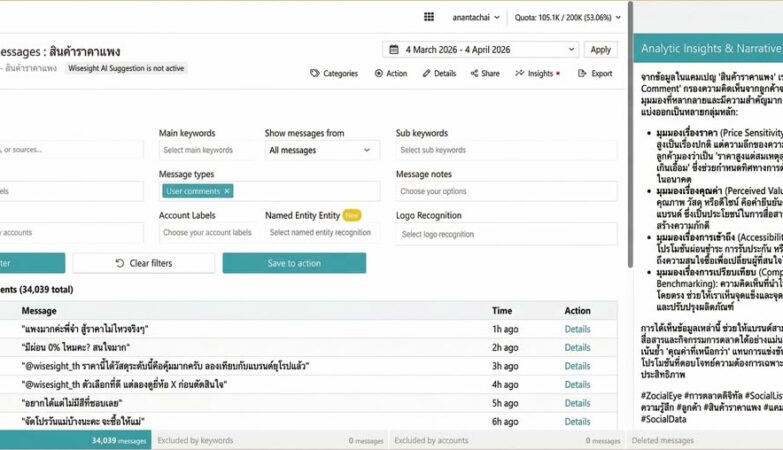Open the apps grid icon
Viewport: 783px width, 450px height.
429,17
